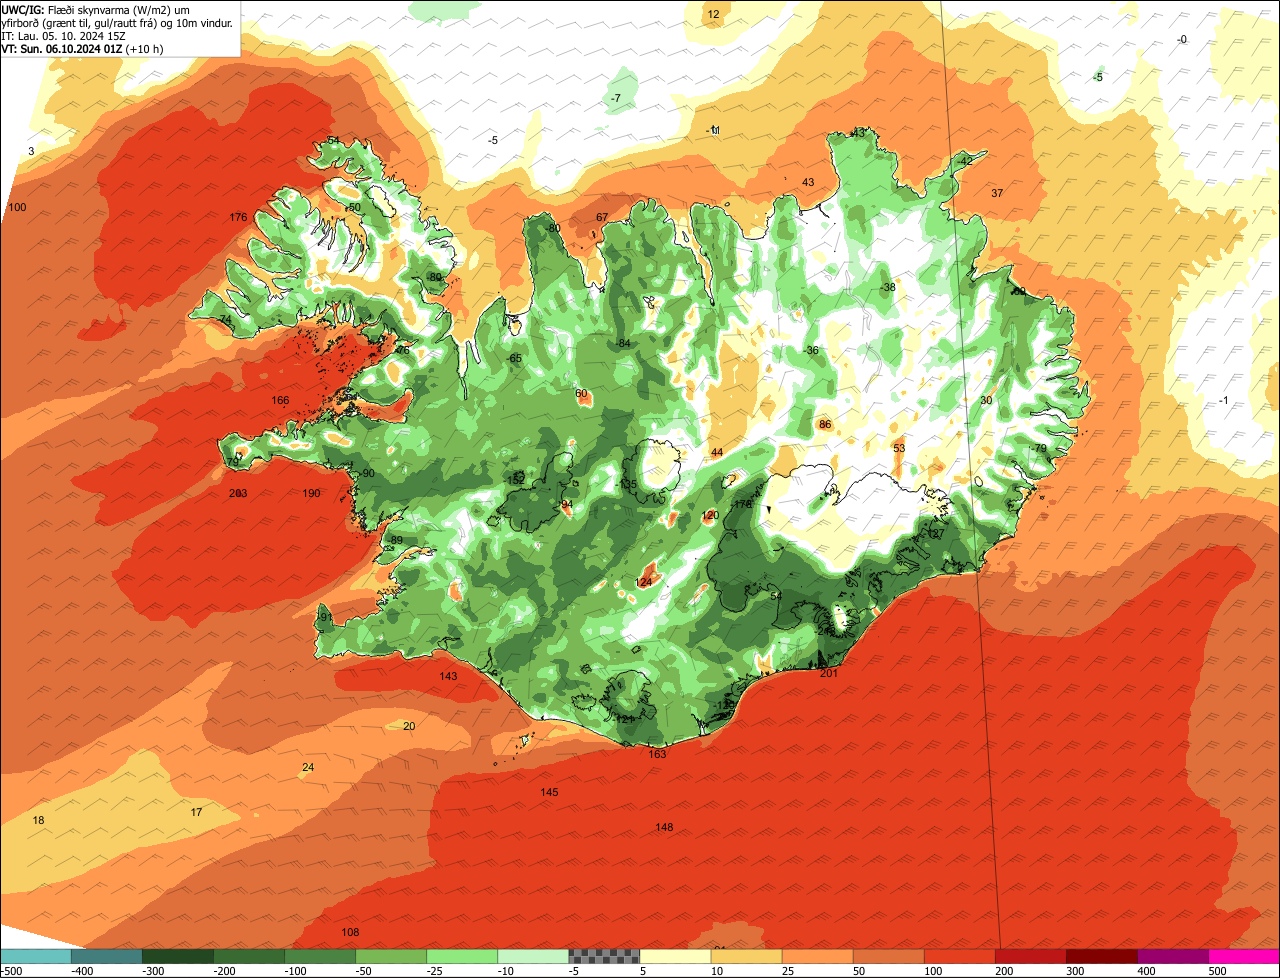
Task: Click the '166' flux value on the map
Action: 280,400
